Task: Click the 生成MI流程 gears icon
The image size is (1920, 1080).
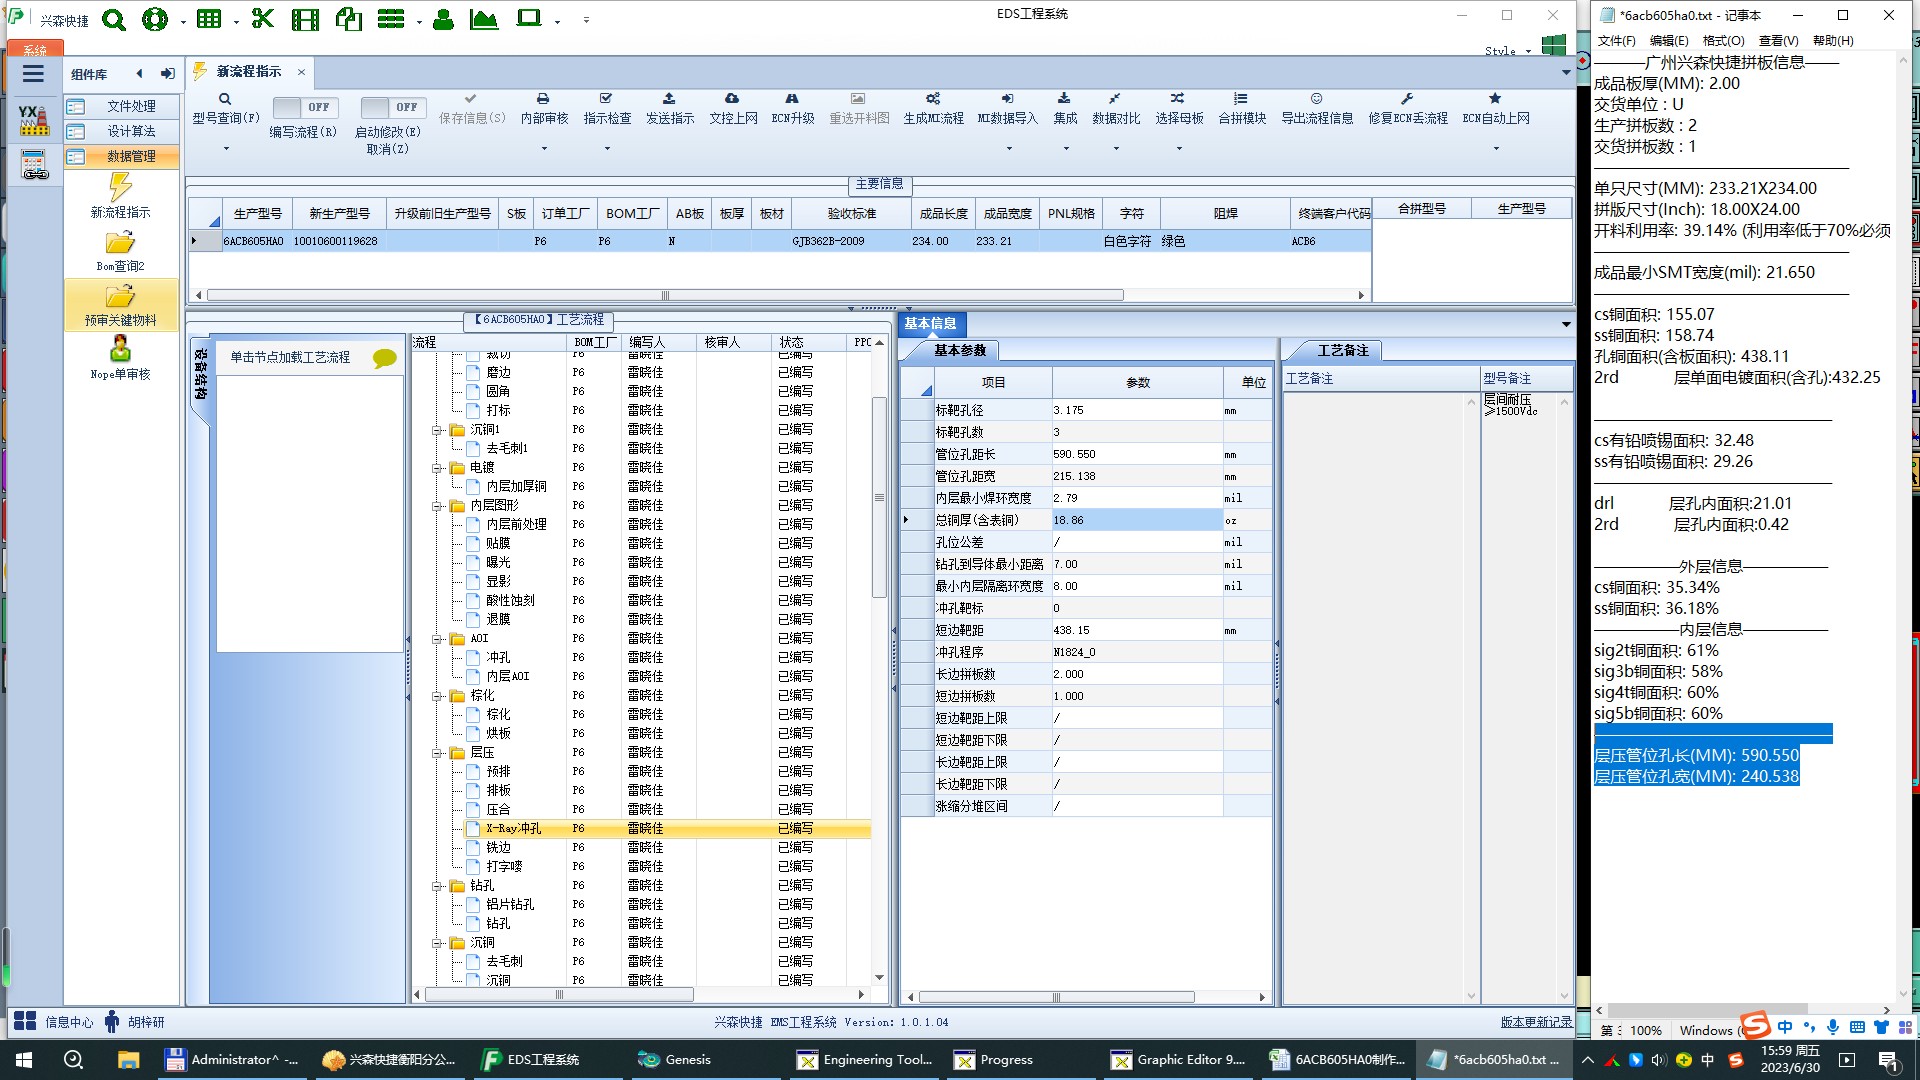Action: (x=932, y=99)
